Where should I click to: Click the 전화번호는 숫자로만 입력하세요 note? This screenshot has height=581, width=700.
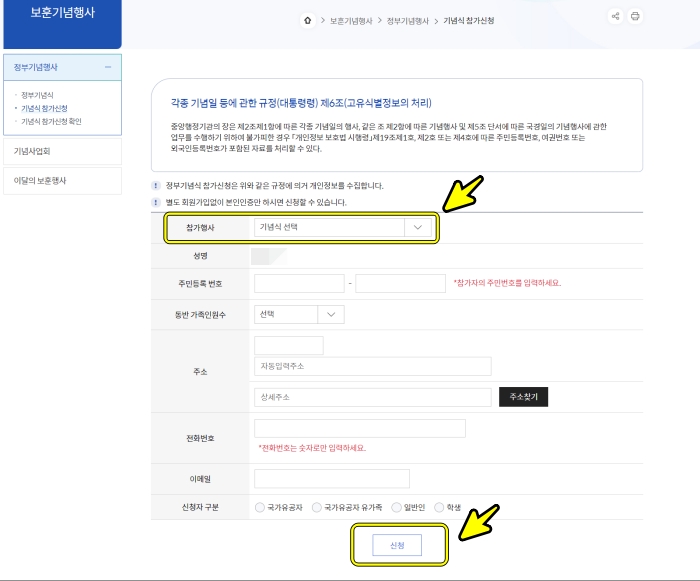[312, 448]
